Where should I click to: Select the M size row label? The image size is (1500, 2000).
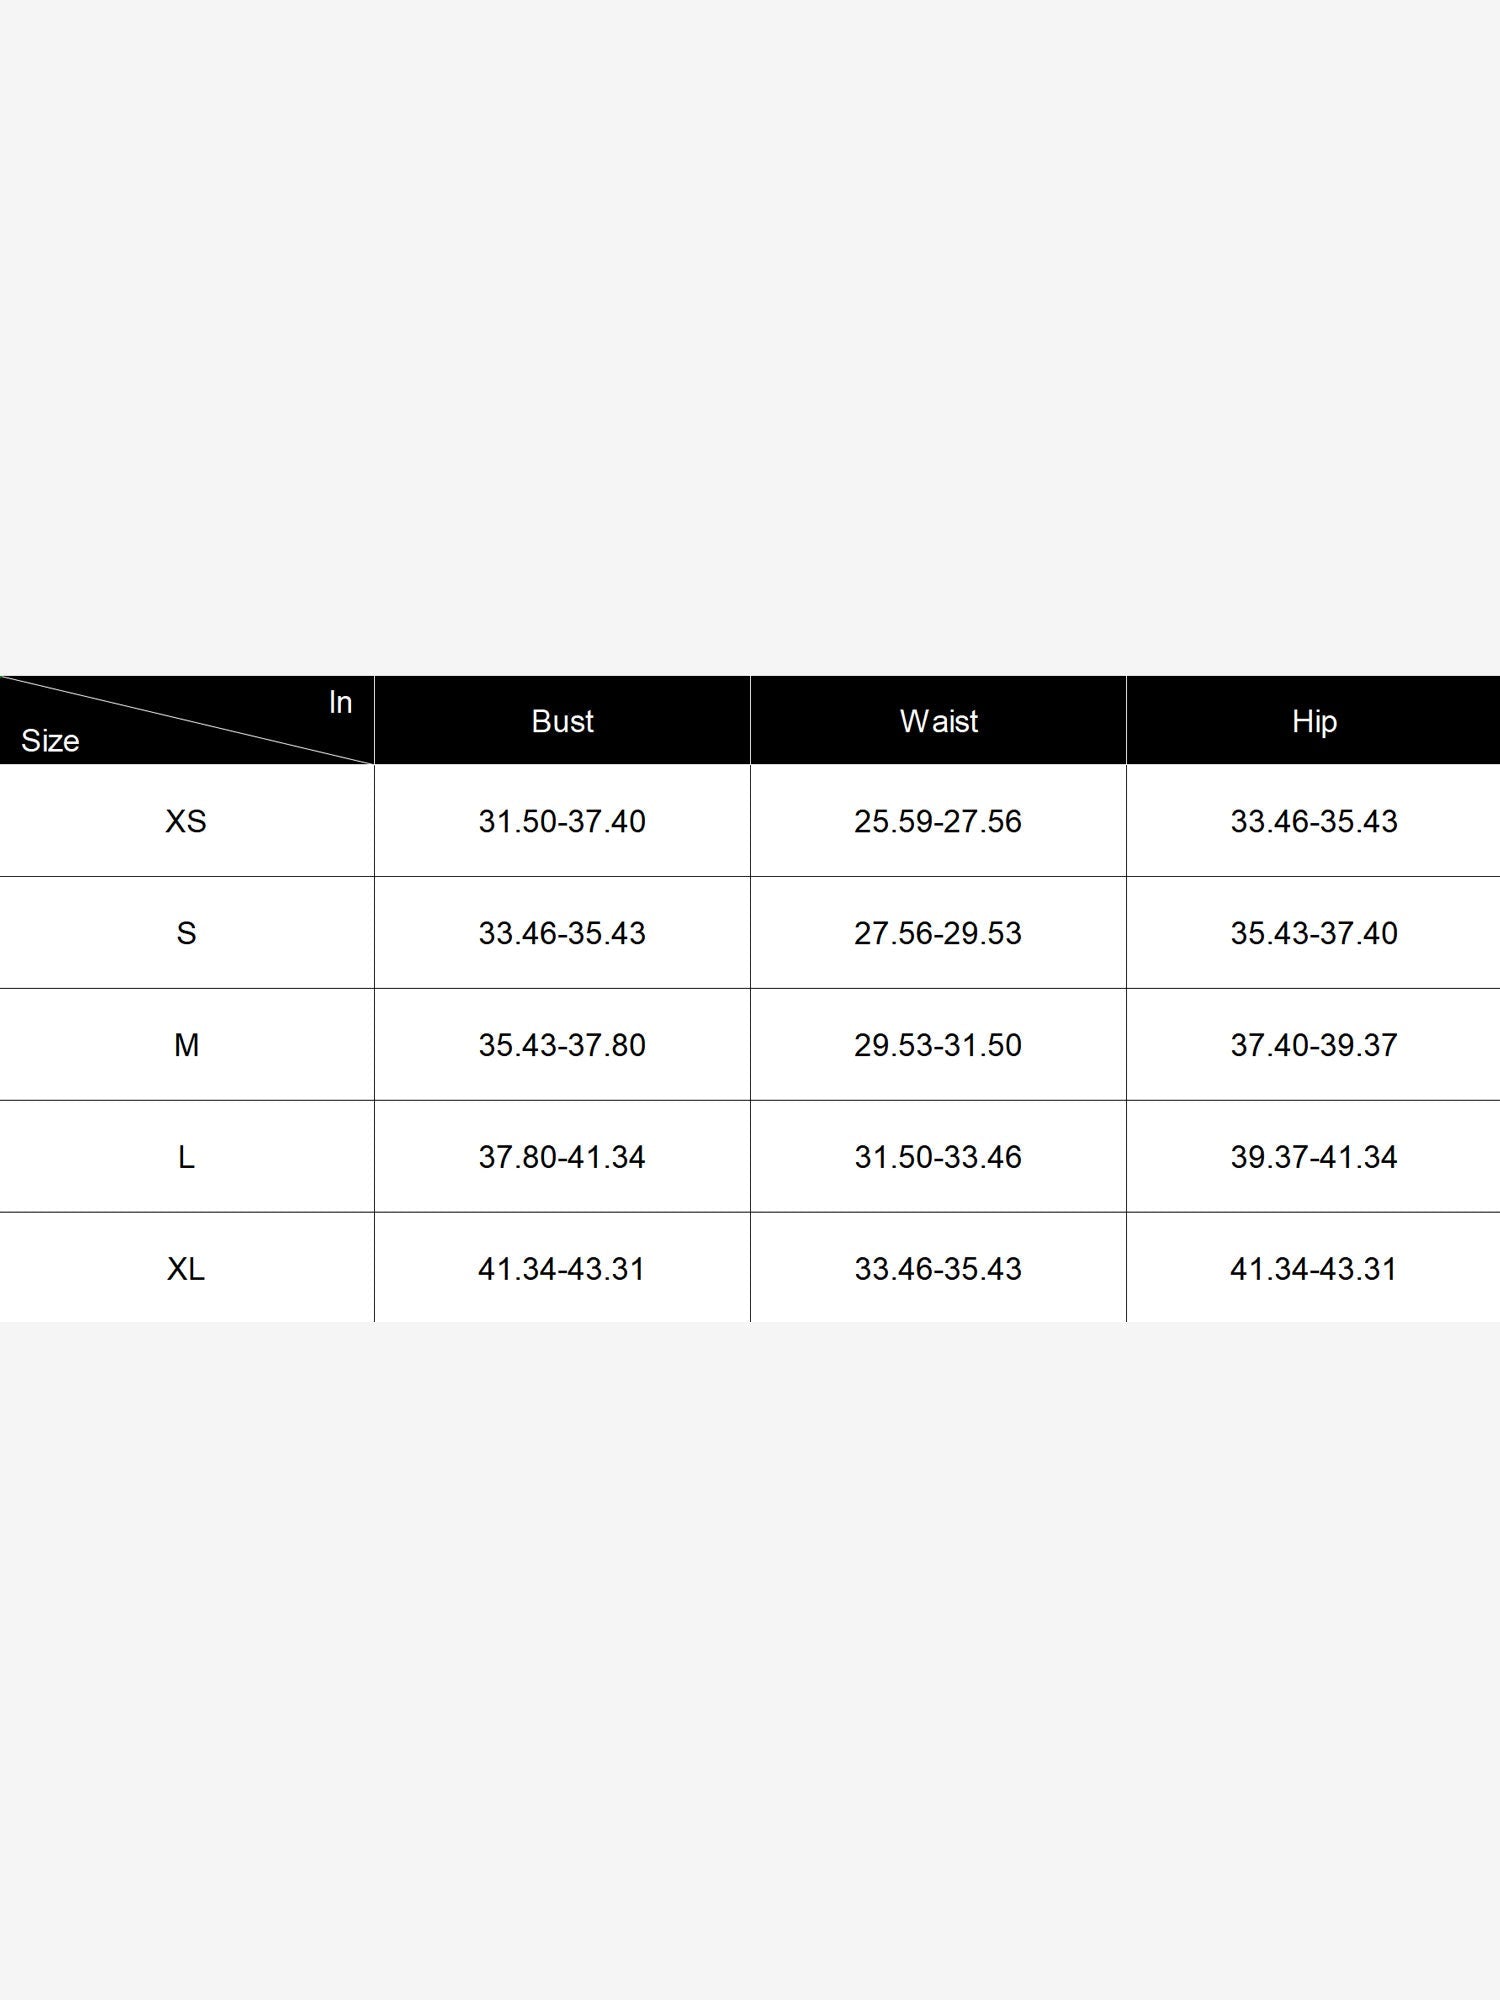(186, 1045)
